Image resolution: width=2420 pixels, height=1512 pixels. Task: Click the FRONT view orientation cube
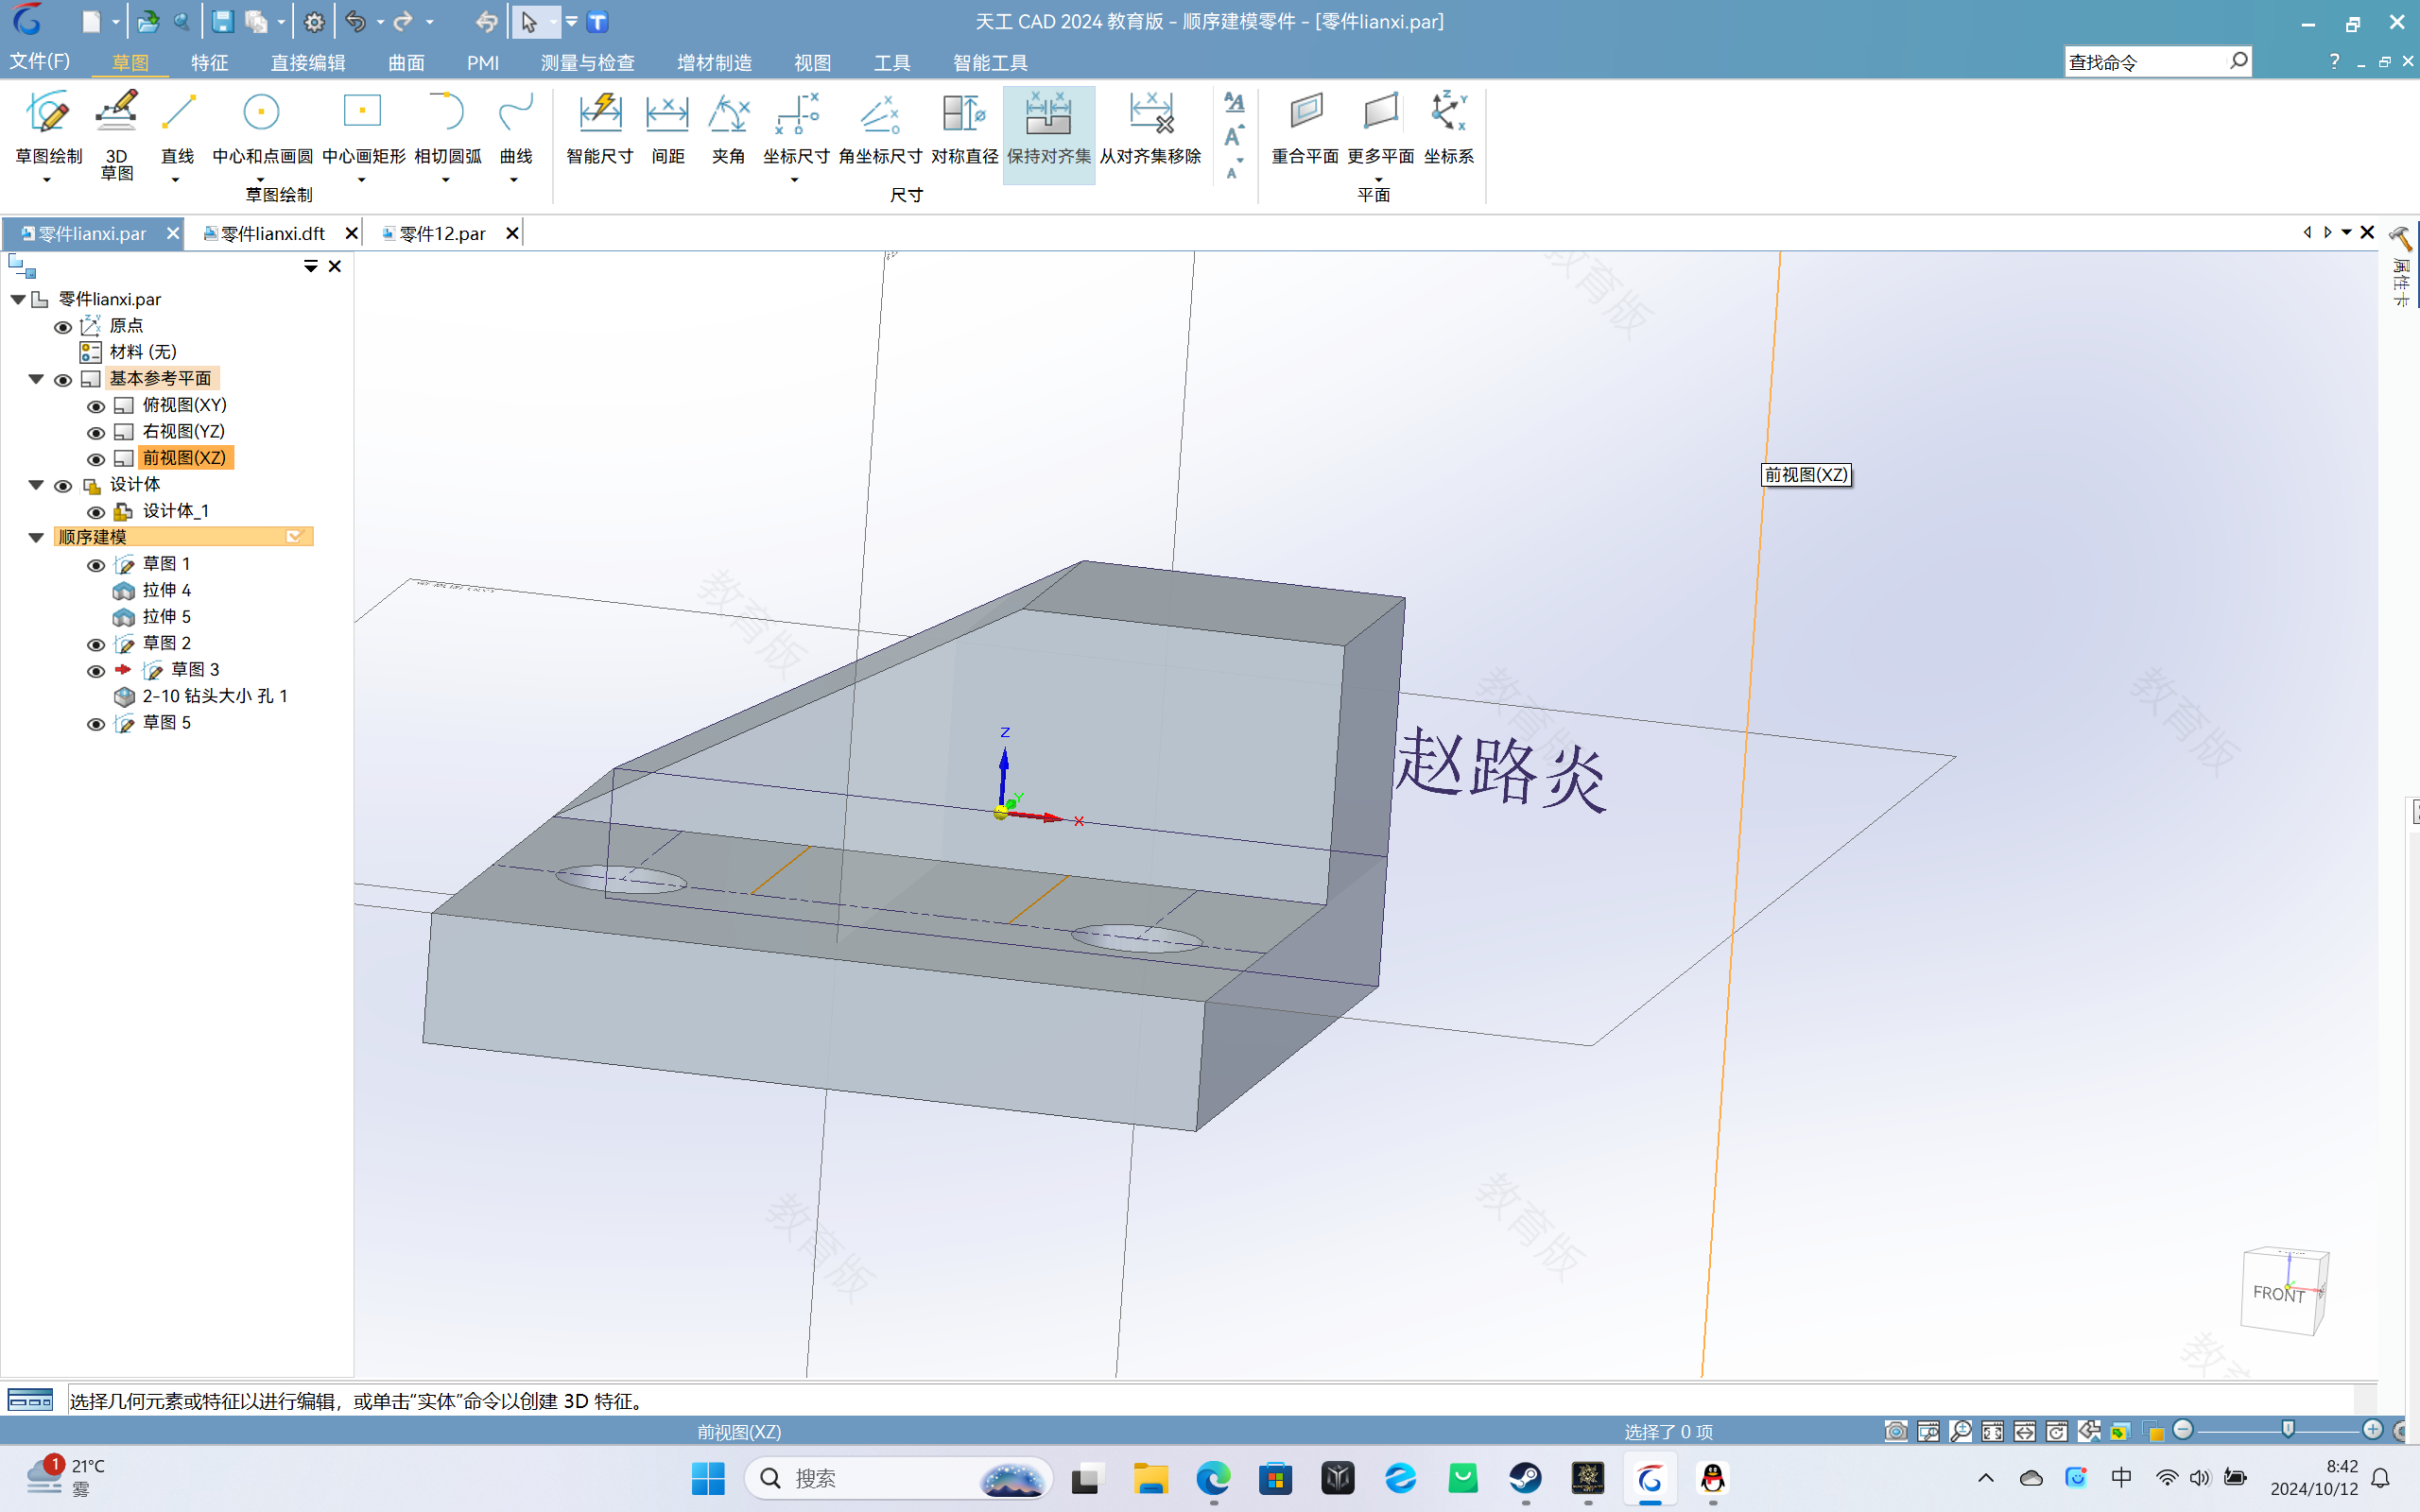[x=2283, y=1291]
